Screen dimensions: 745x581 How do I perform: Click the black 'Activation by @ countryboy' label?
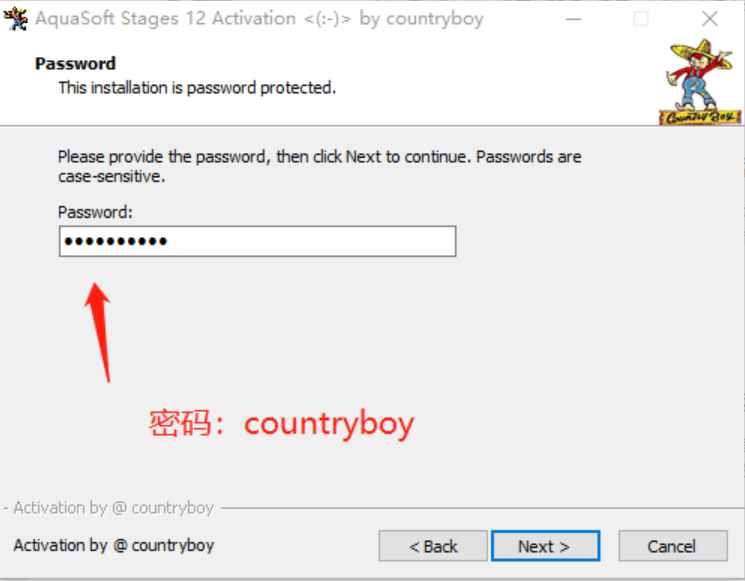114,545
